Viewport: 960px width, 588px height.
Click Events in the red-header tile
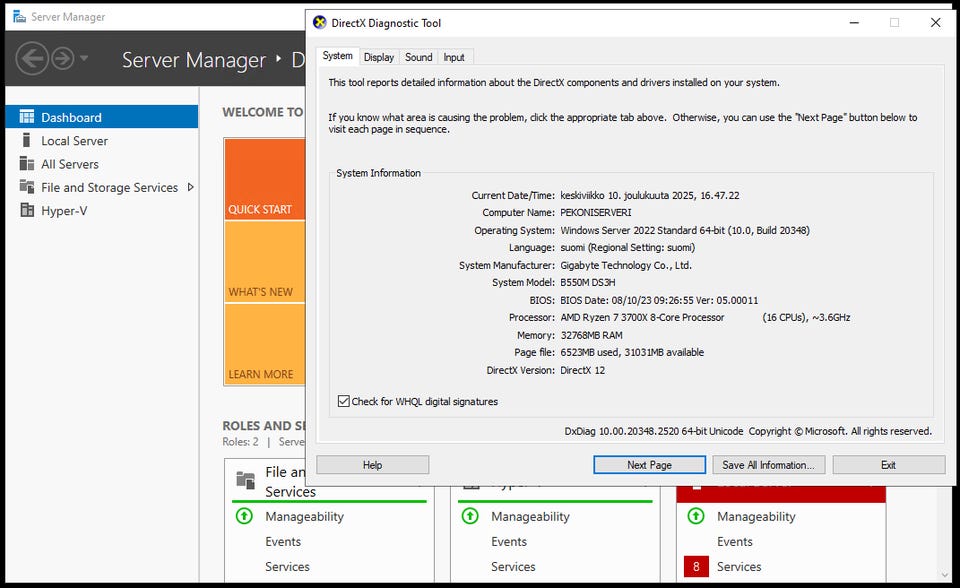(735, 541)
